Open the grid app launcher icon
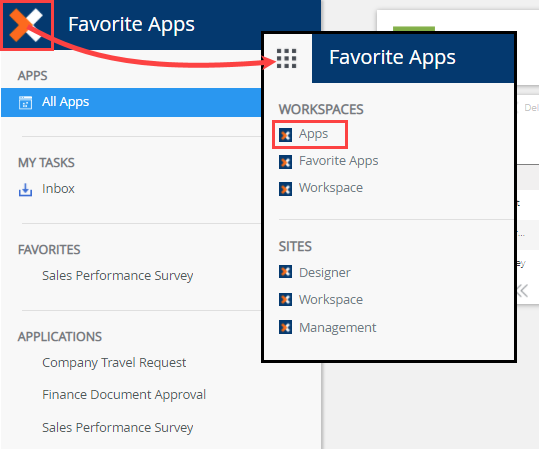The width and height of the screenshot is (539, 449). coord(286,58)
